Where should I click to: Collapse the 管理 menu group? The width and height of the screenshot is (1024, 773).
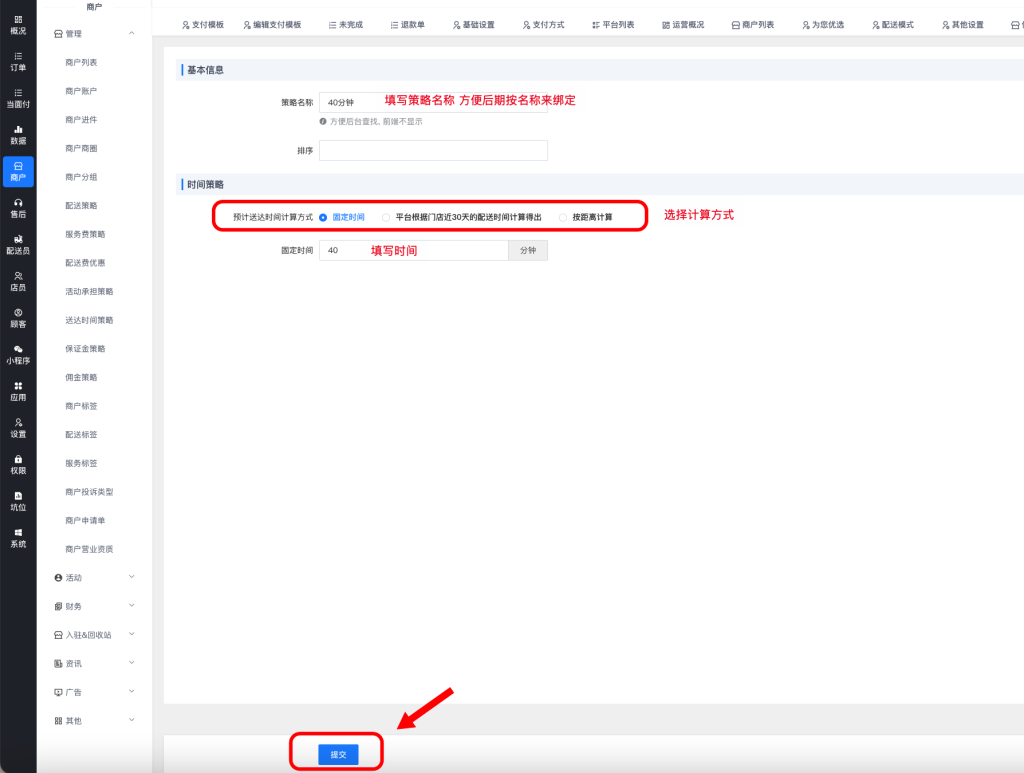(x=132, y=34)
